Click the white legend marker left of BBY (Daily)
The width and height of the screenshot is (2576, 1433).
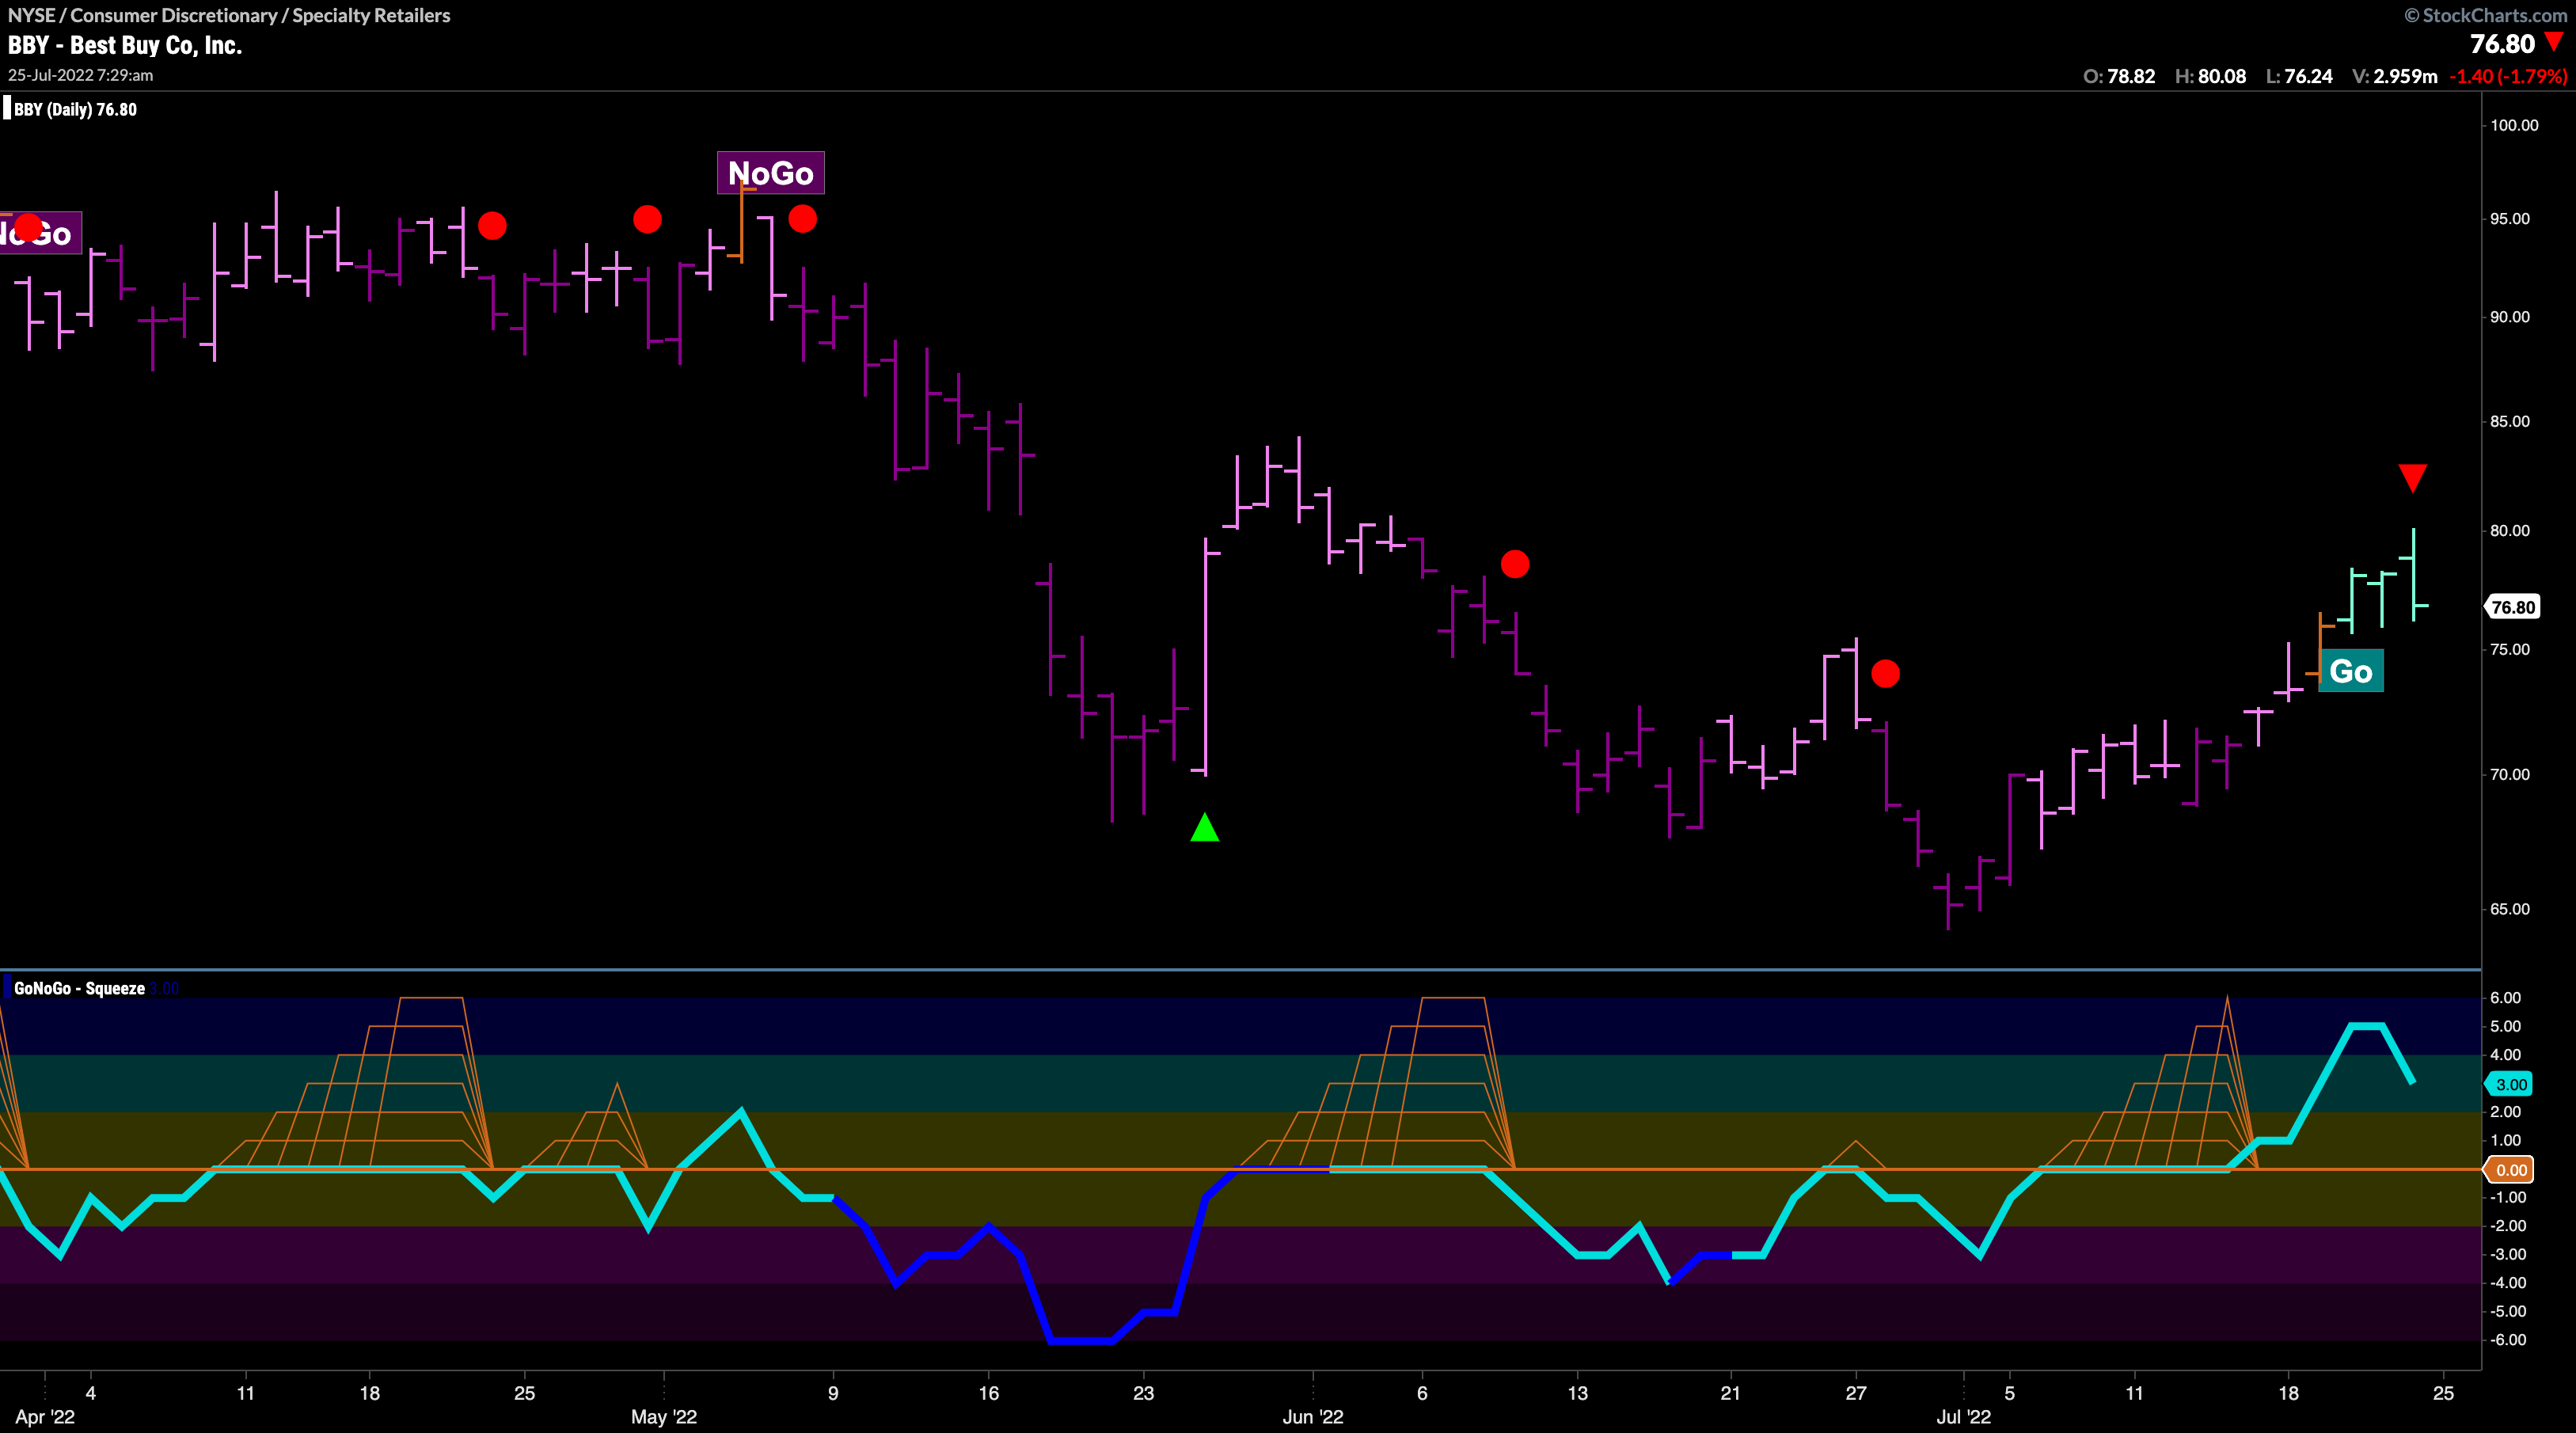(7, 108)
